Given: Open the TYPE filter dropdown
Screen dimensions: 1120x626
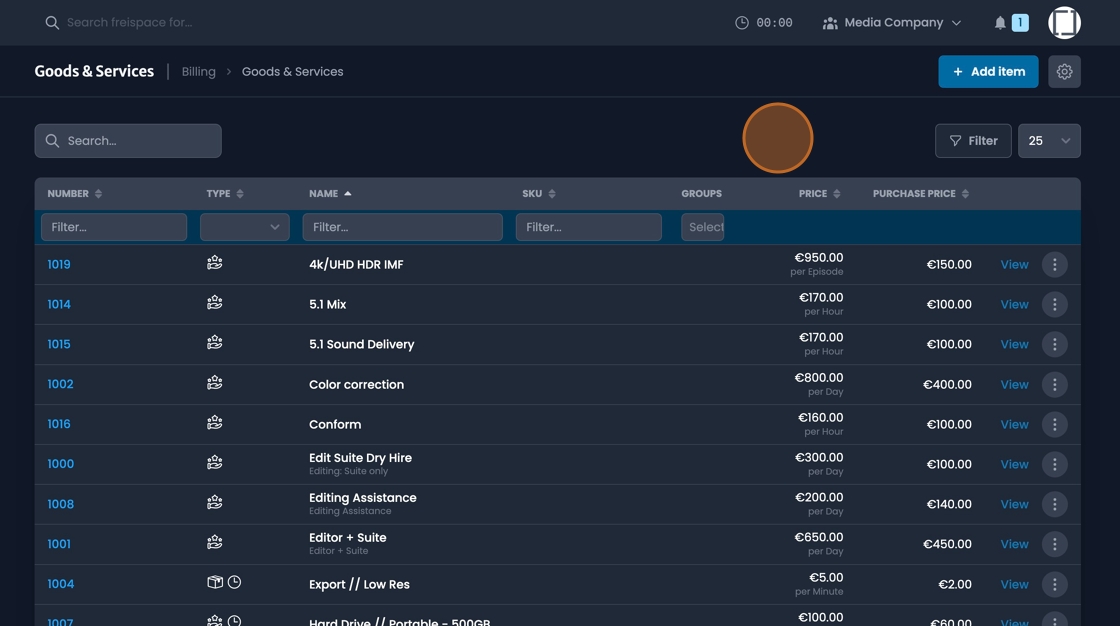Looking at the screenshot, I should coord(244,227).
